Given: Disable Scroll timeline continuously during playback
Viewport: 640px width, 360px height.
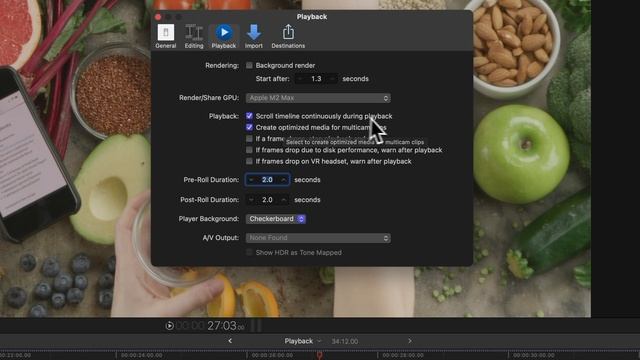Looking at the screenshot, I should coord(249,116).
